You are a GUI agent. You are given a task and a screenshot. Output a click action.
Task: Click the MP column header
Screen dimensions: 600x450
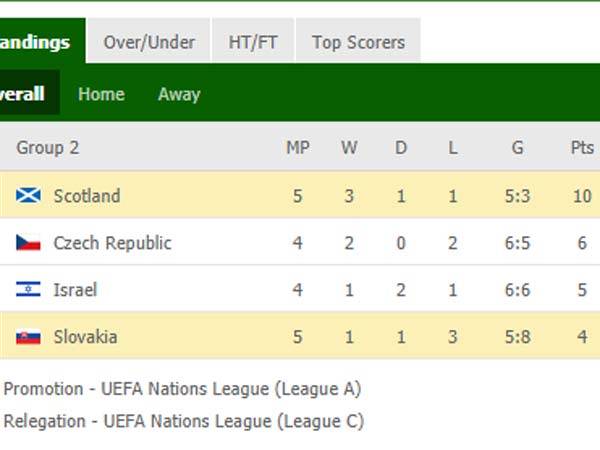point(297,148)
